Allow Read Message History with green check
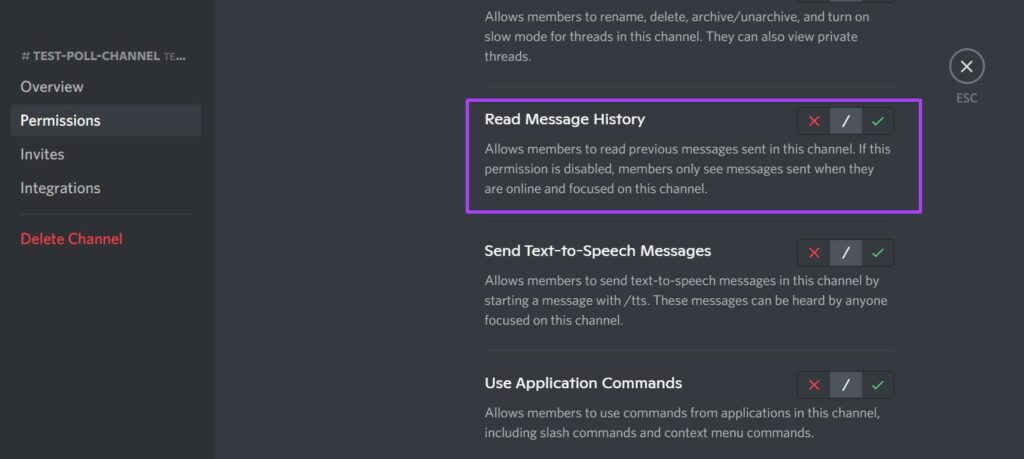Viewport: 1024px width, 459px height. (878, 121)
